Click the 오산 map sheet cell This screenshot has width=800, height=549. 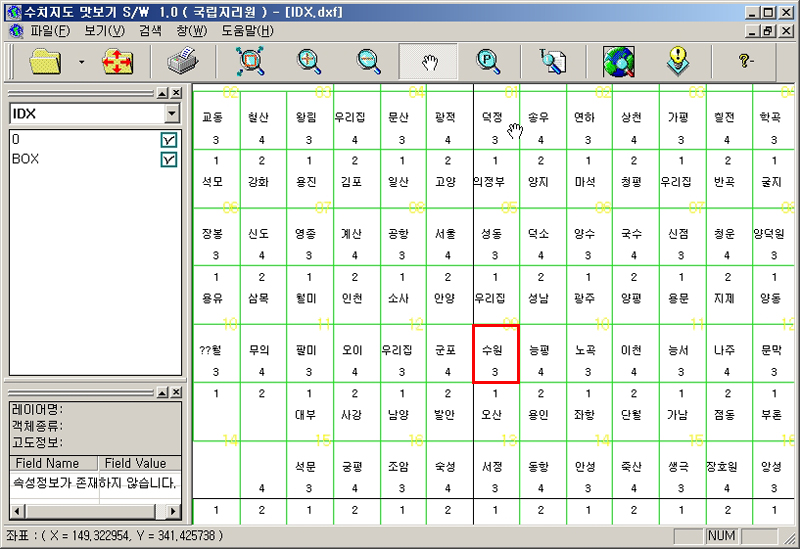tap(496, 412)
